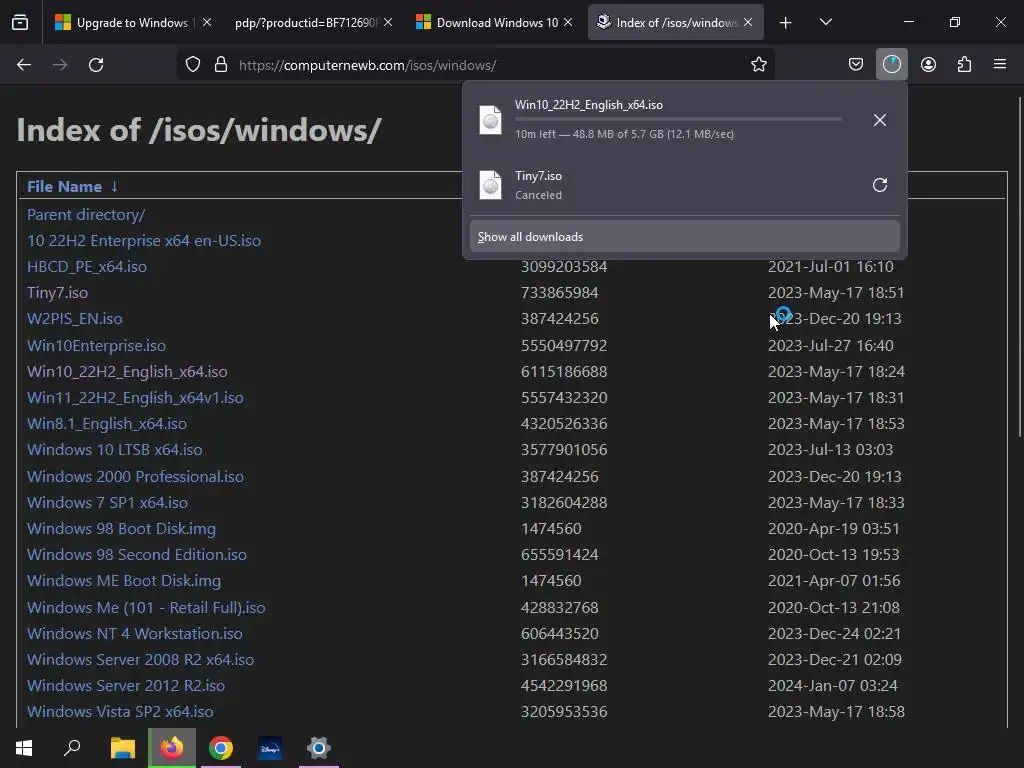
Task: Download Win8.1_English_x64.iso
Action: pos(107,424)
